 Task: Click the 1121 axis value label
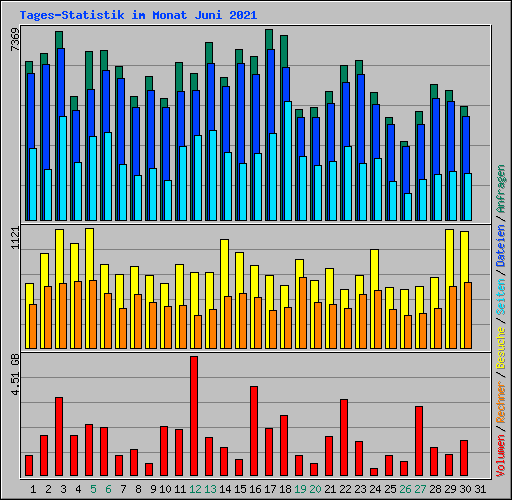tap(15, 238)
